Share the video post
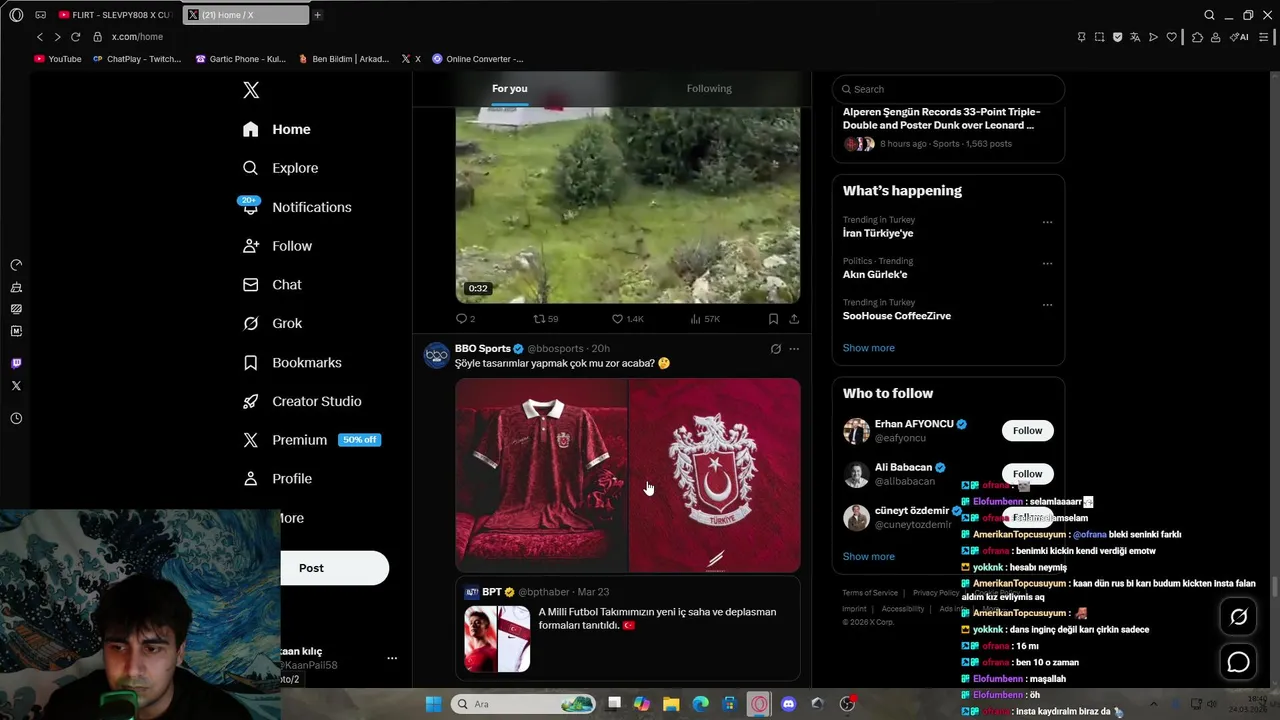The width and height of the screenshot is (1280, 720). [794, 319]
